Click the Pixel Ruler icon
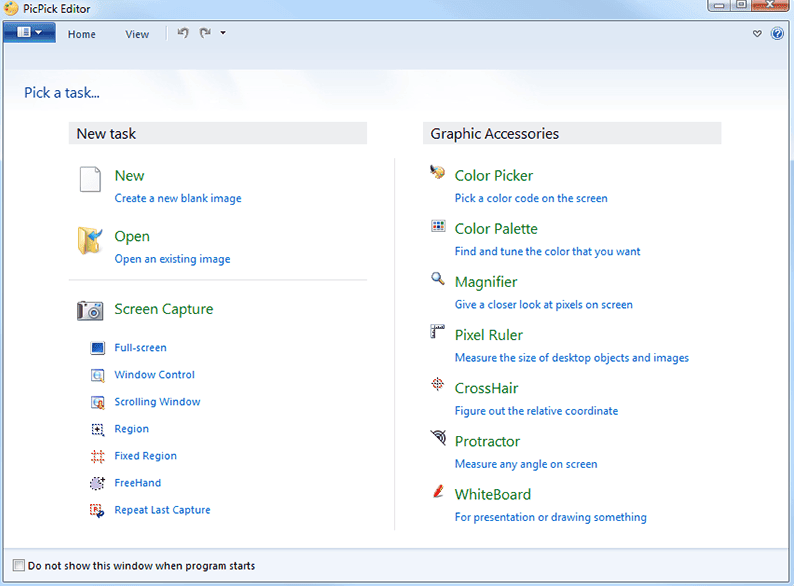794x586 pixels. click(438, 331)
